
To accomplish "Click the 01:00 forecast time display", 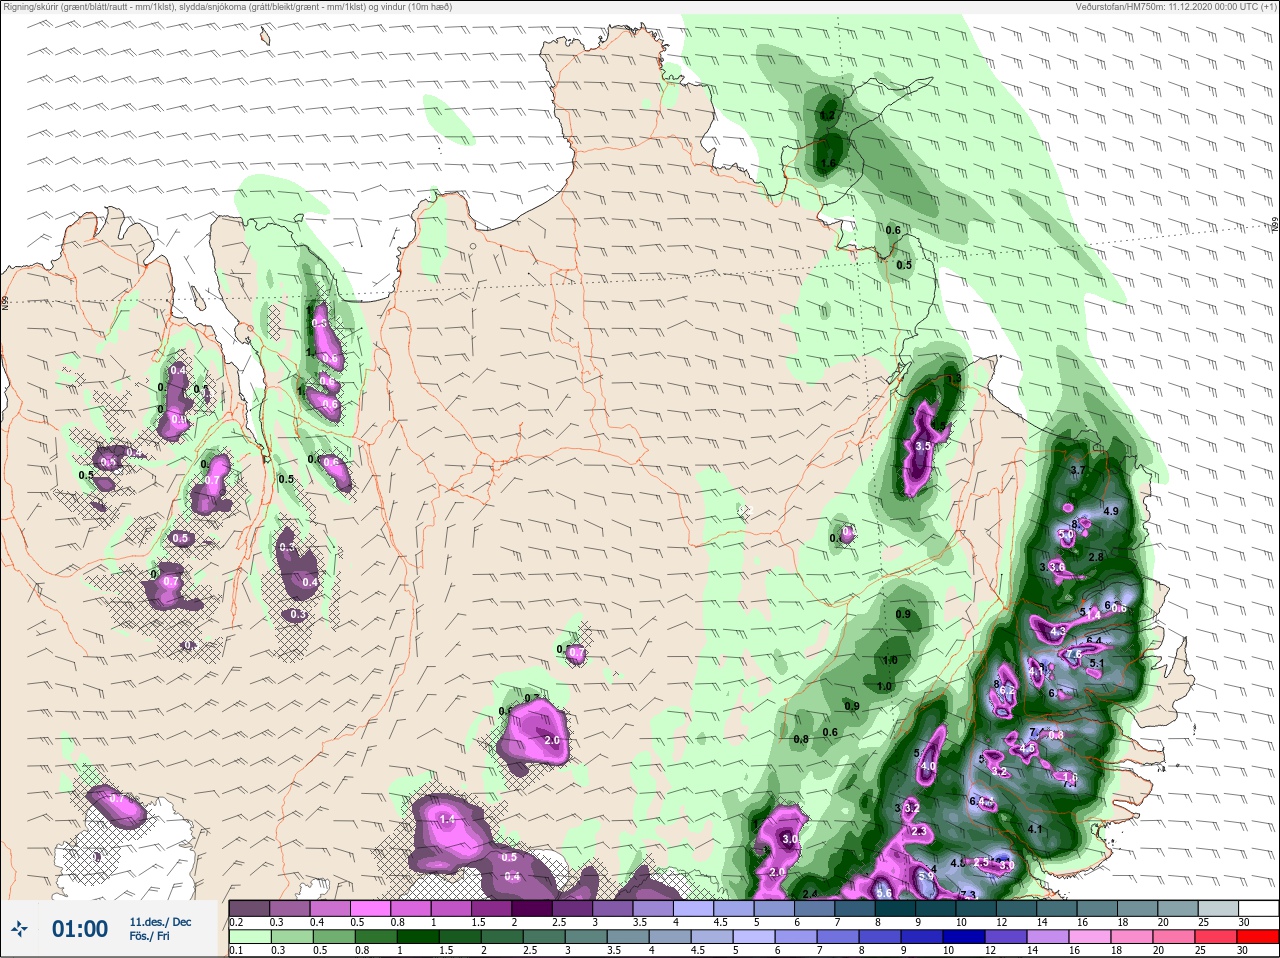I will 80,929.
